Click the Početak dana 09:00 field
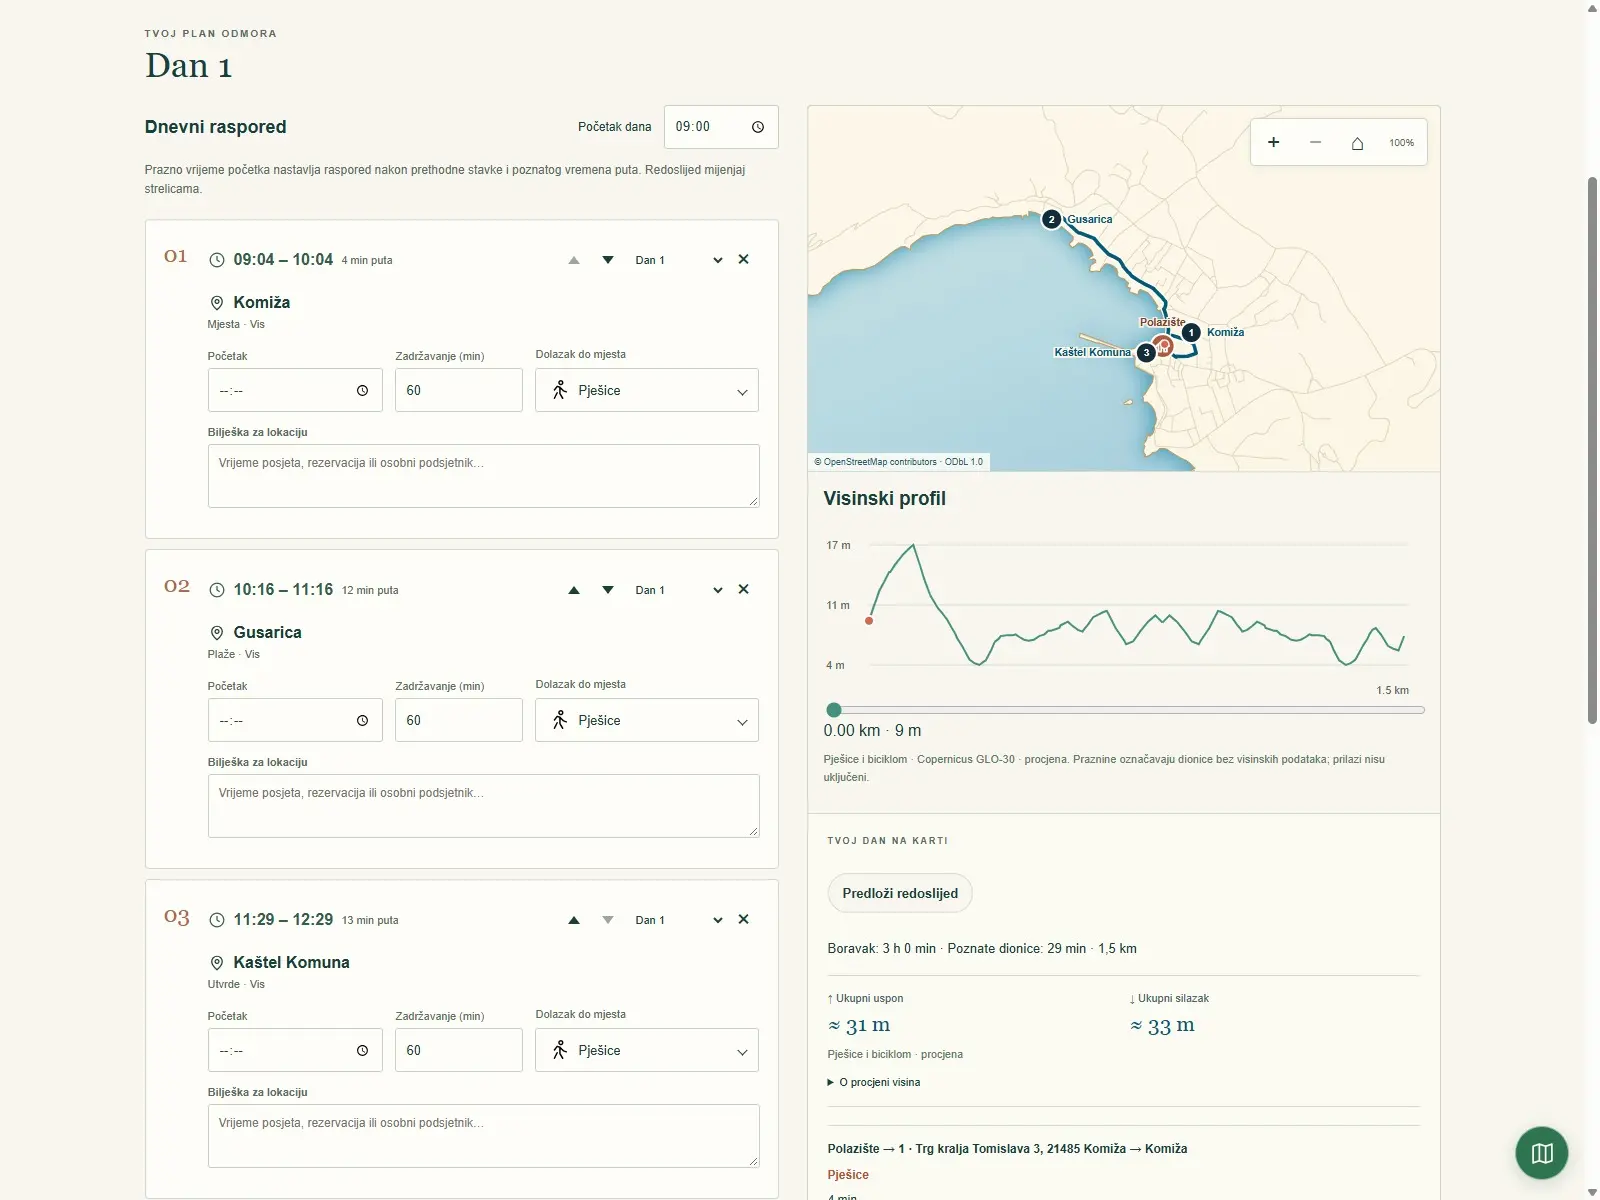Image resolution: width=1600 pixels, height=1200 pixels. pos(721,127)
